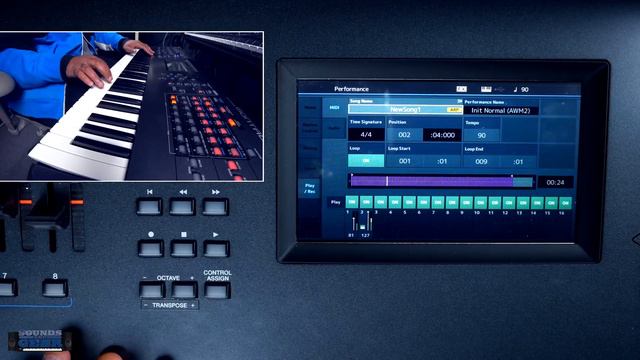Tap the 00:24 elapsed time display
640x360 pixels.
coord(556,182)
